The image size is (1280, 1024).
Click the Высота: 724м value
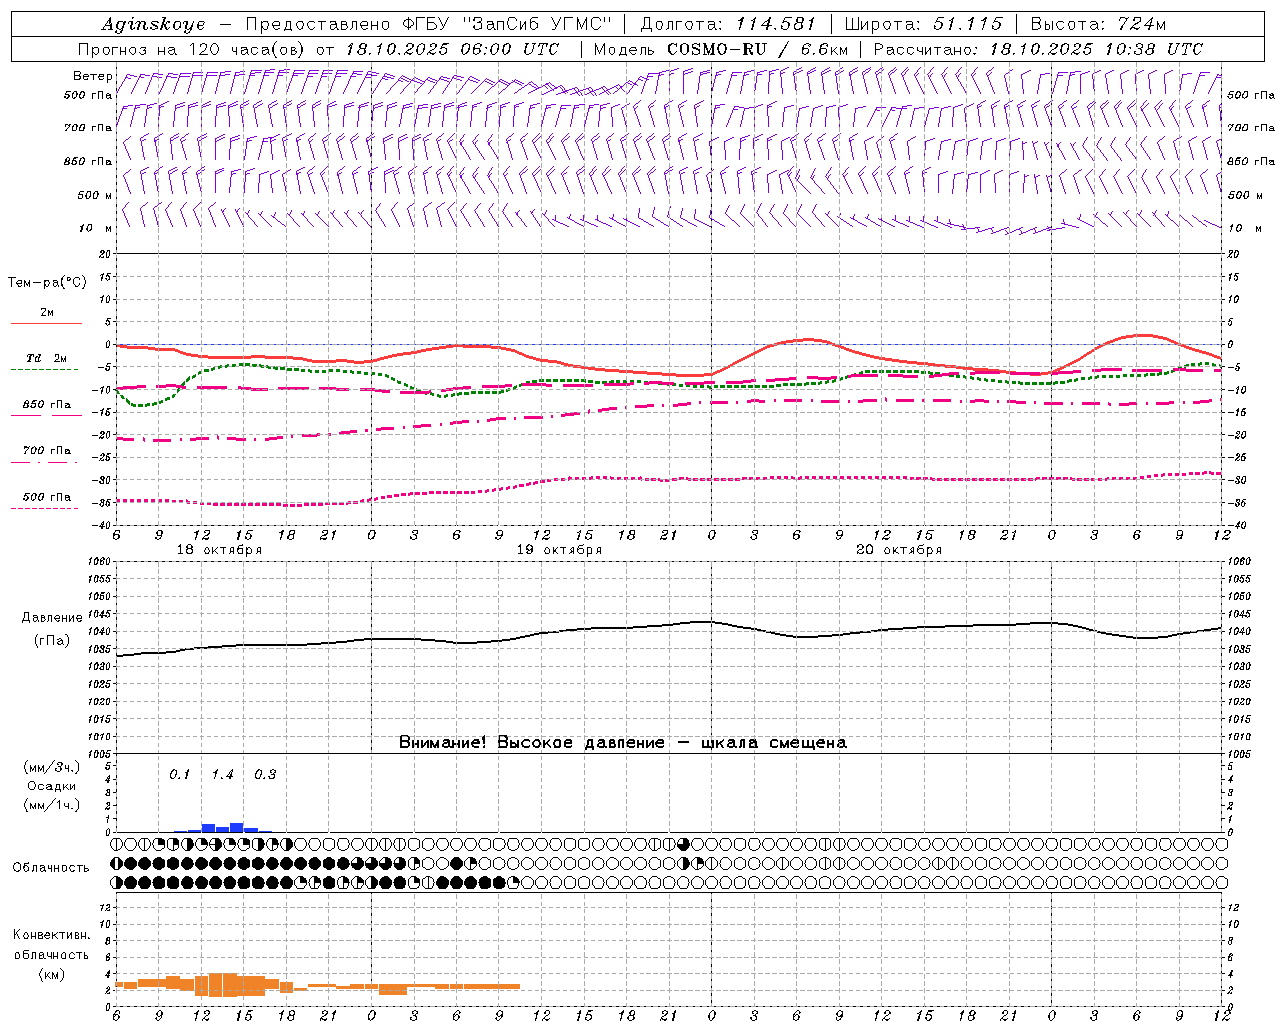click(1098, 24)
